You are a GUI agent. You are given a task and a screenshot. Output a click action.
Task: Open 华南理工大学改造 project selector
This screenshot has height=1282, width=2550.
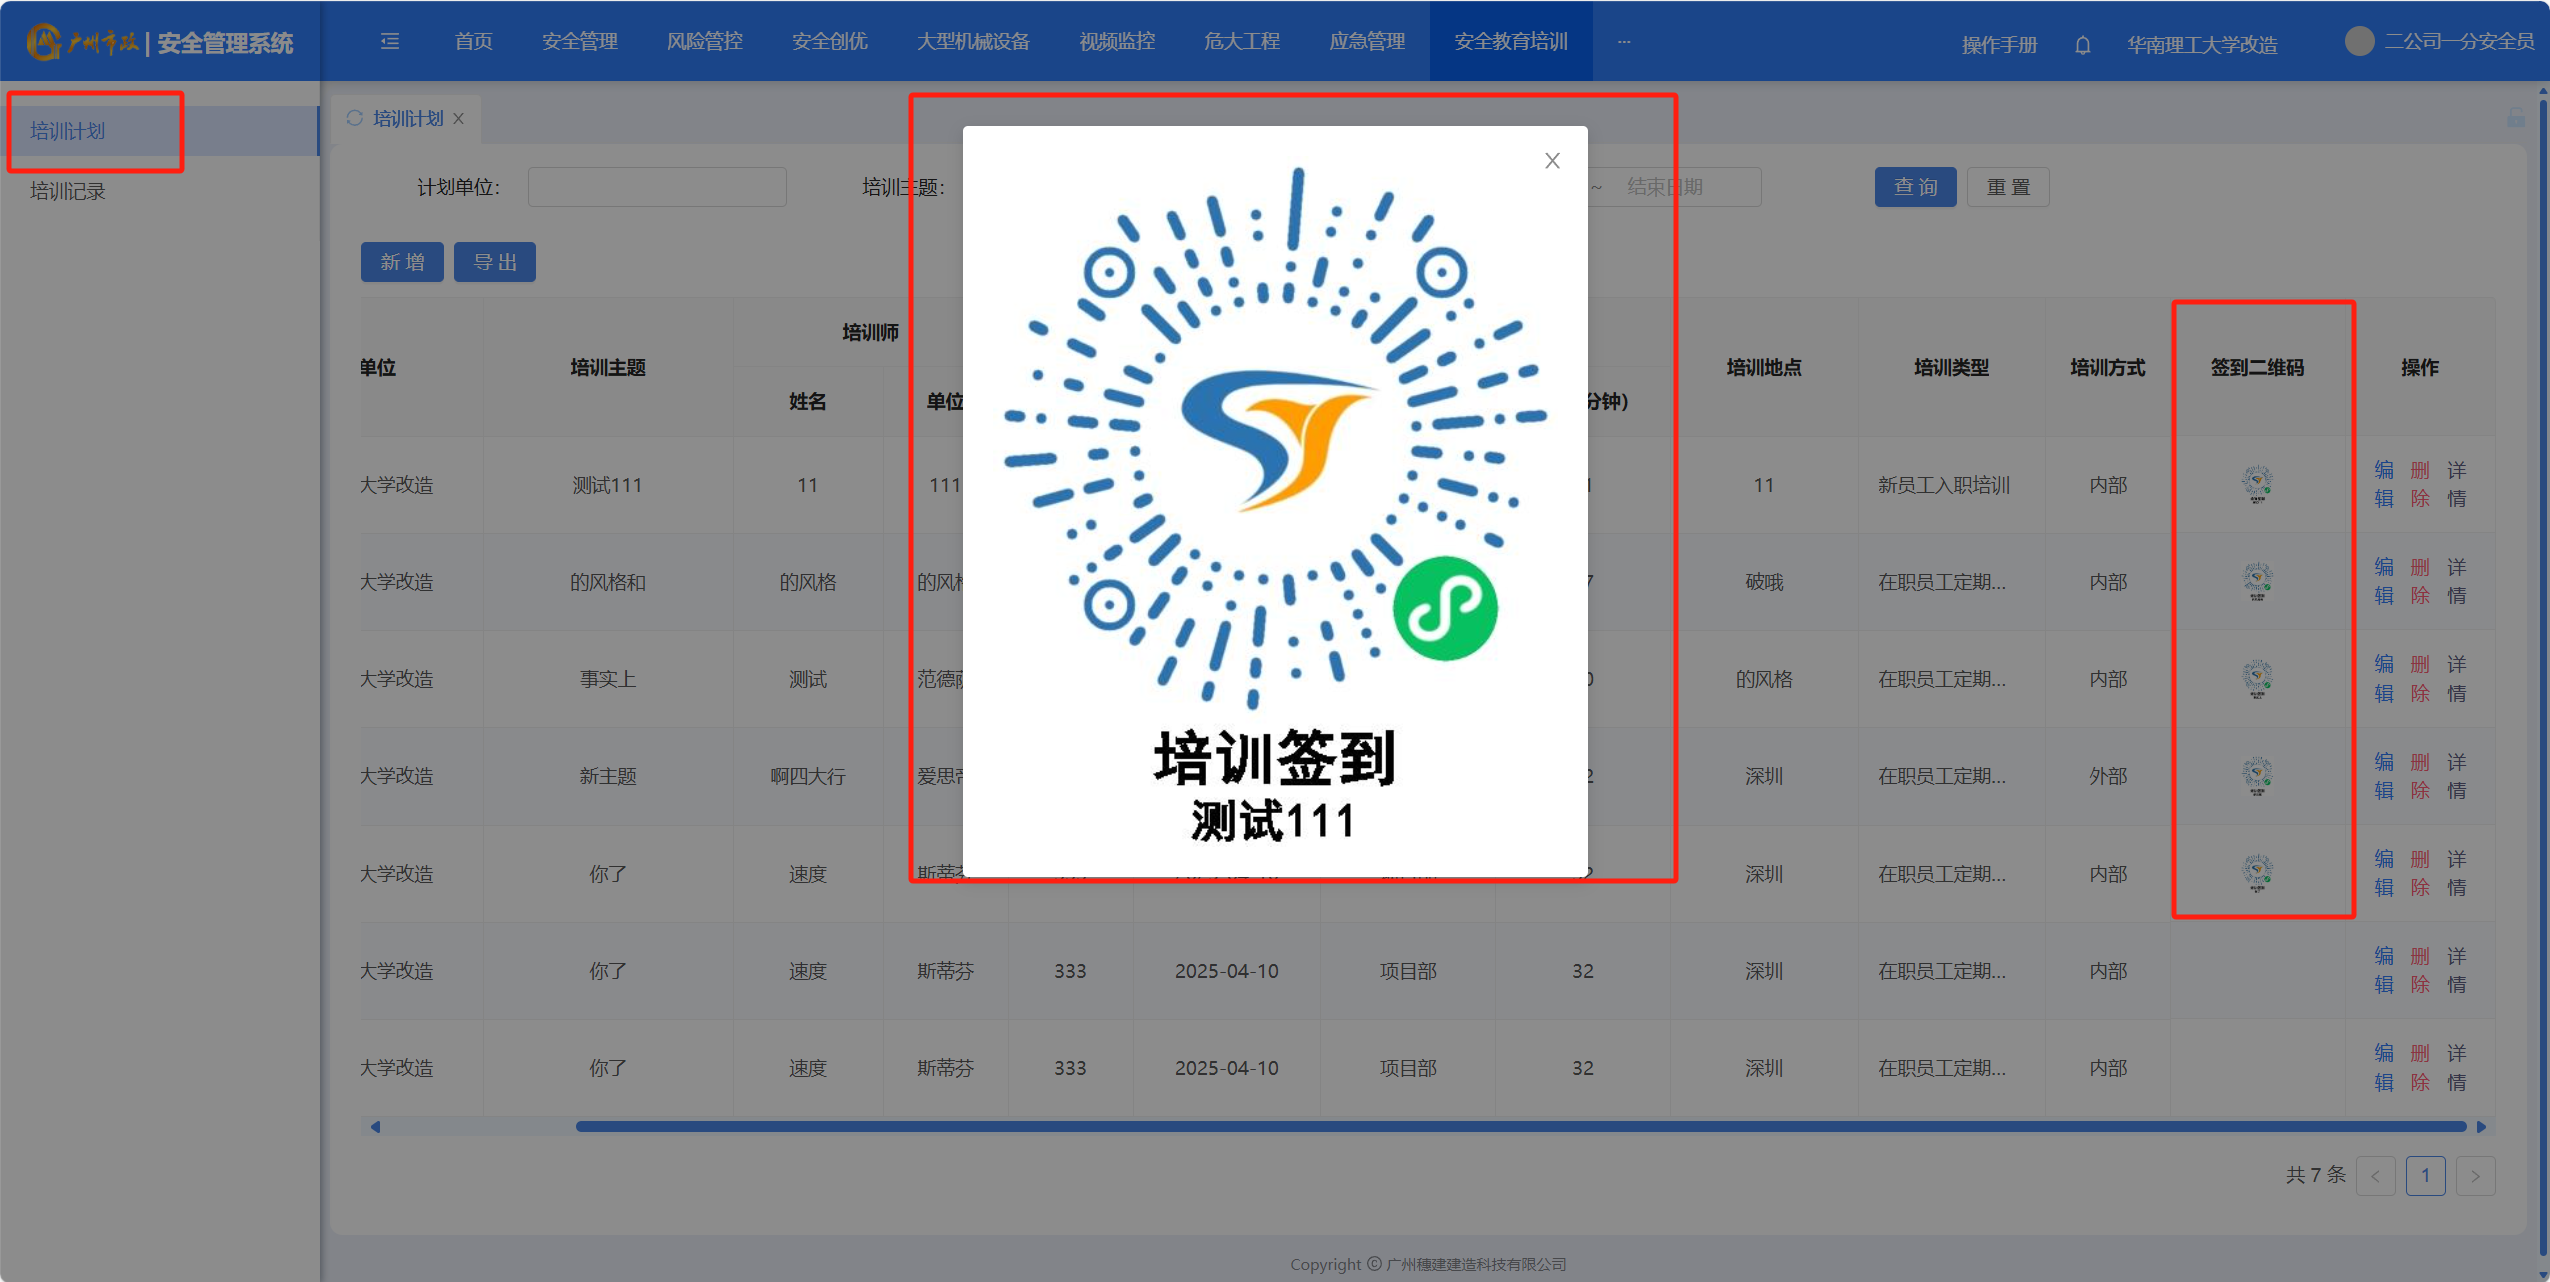tap(2201, 45)
